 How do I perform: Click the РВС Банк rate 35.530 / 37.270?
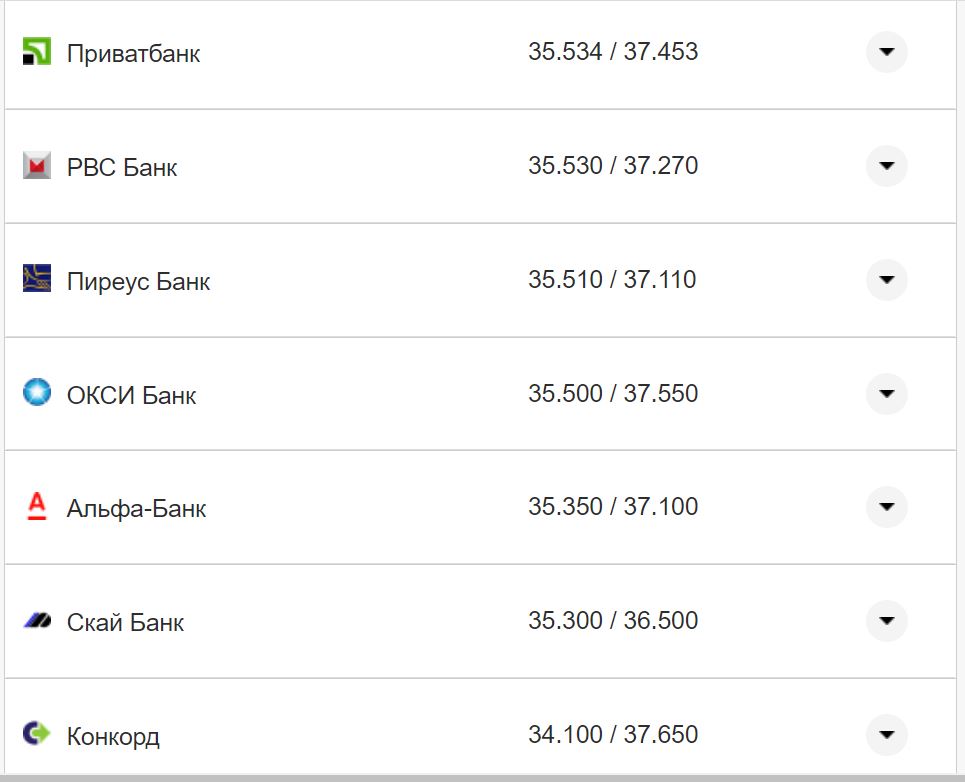click(x=613, y=166)
